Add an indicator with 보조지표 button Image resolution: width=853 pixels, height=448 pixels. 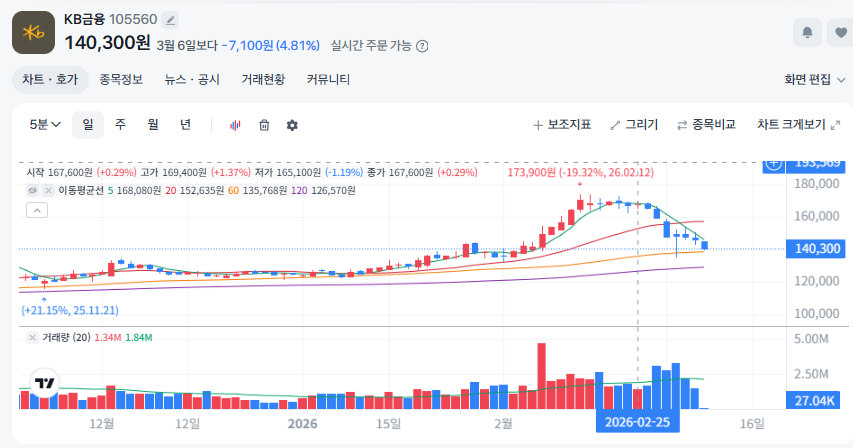pos(562,125)
